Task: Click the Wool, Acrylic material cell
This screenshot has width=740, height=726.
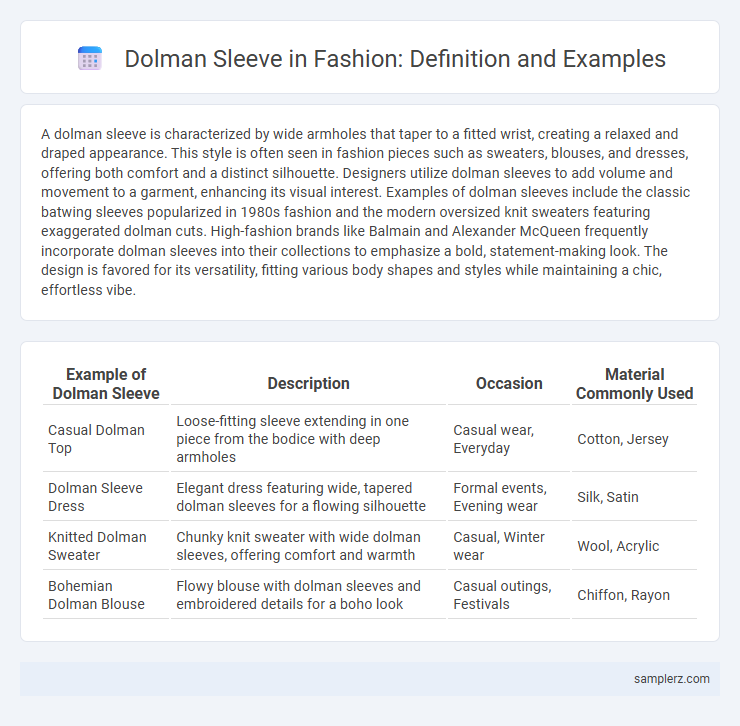Action: click(x=634, y=546)
